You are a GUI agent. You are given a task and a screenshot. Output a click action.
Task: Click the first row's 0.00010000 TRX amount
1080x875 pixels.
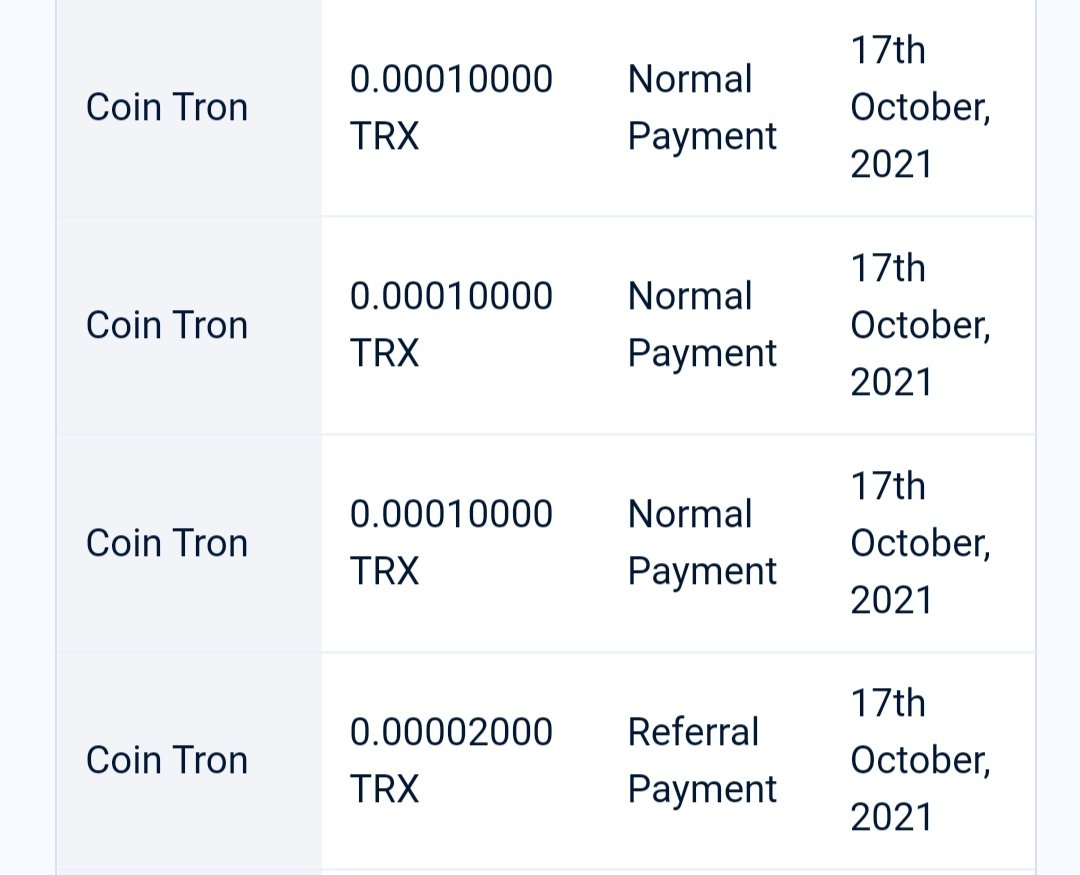451,107
